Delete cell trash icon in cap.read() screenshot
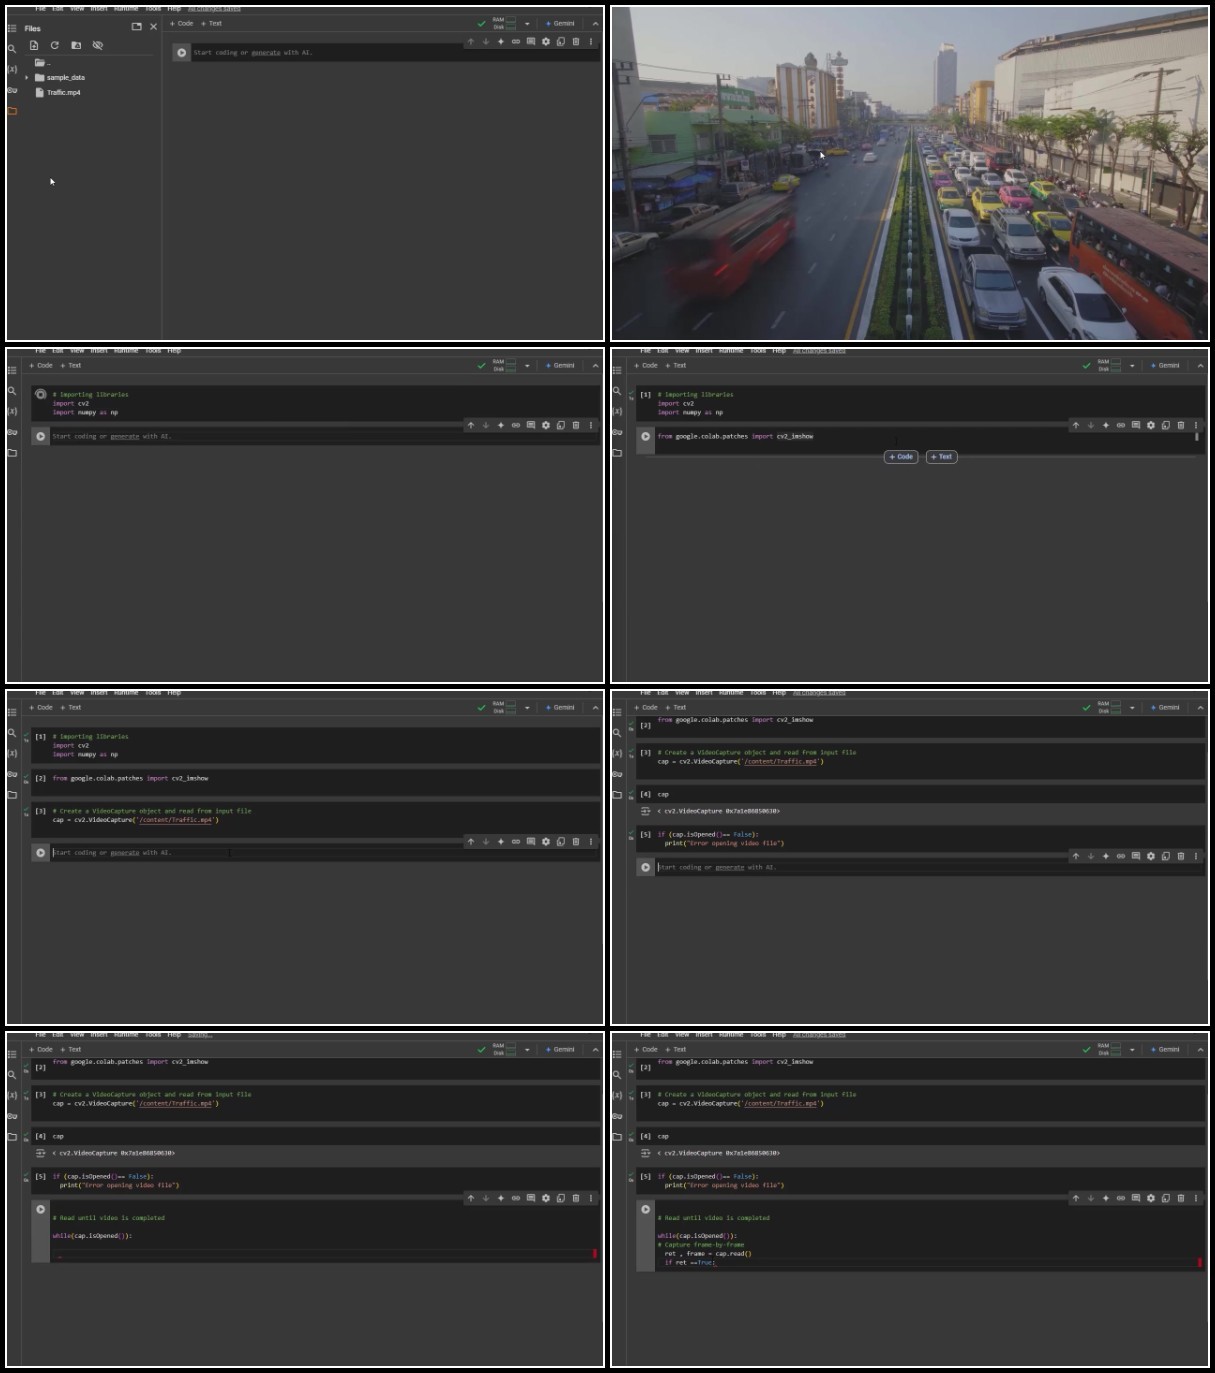Screen dimensions: 1215x1373 [1181, 1198]
